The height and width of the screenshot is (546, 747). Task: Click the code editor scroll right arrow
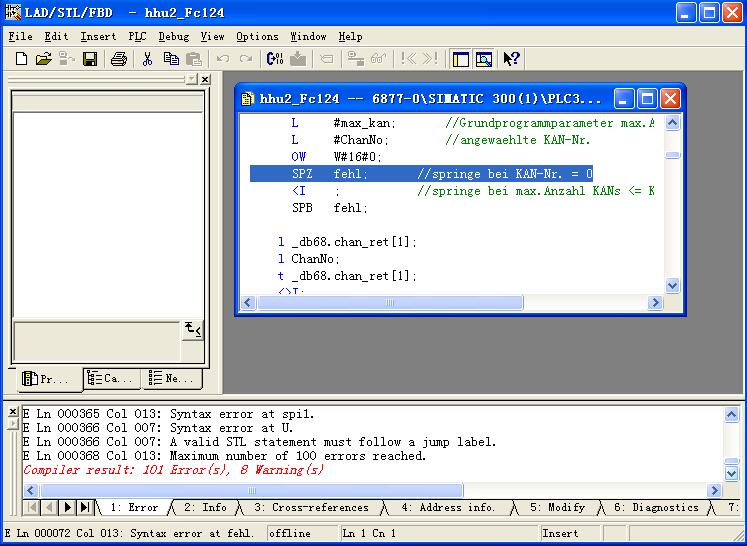655,303
